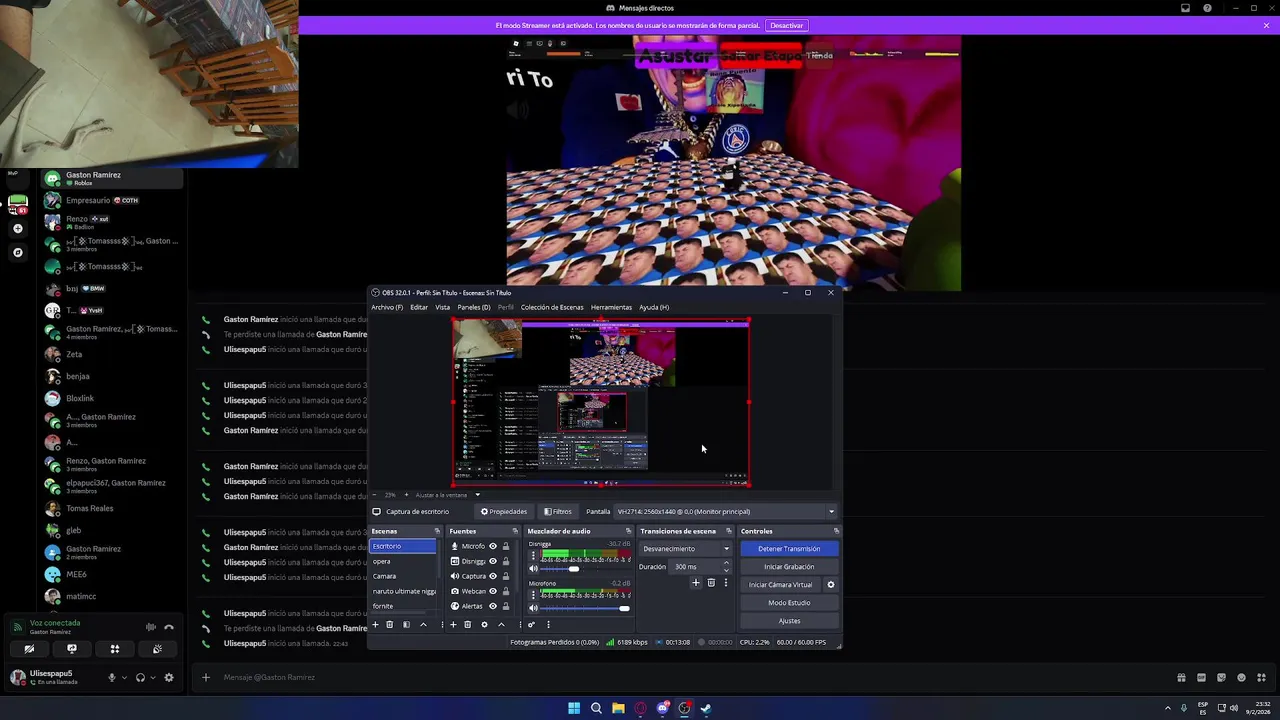
Task: Click the delete scene trash icon in Escenas
Action: click(390, 624)
